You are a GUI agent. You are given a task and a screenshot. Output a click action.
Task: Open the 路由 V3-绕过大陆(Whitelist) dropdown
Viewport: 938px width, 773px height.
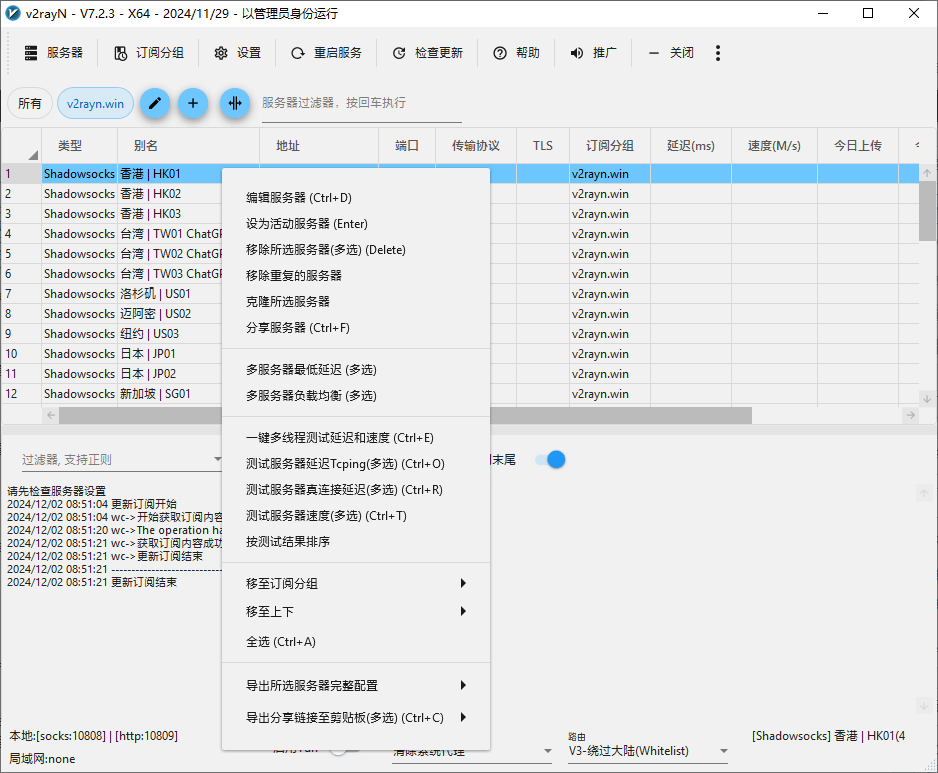tap(648, 751)
